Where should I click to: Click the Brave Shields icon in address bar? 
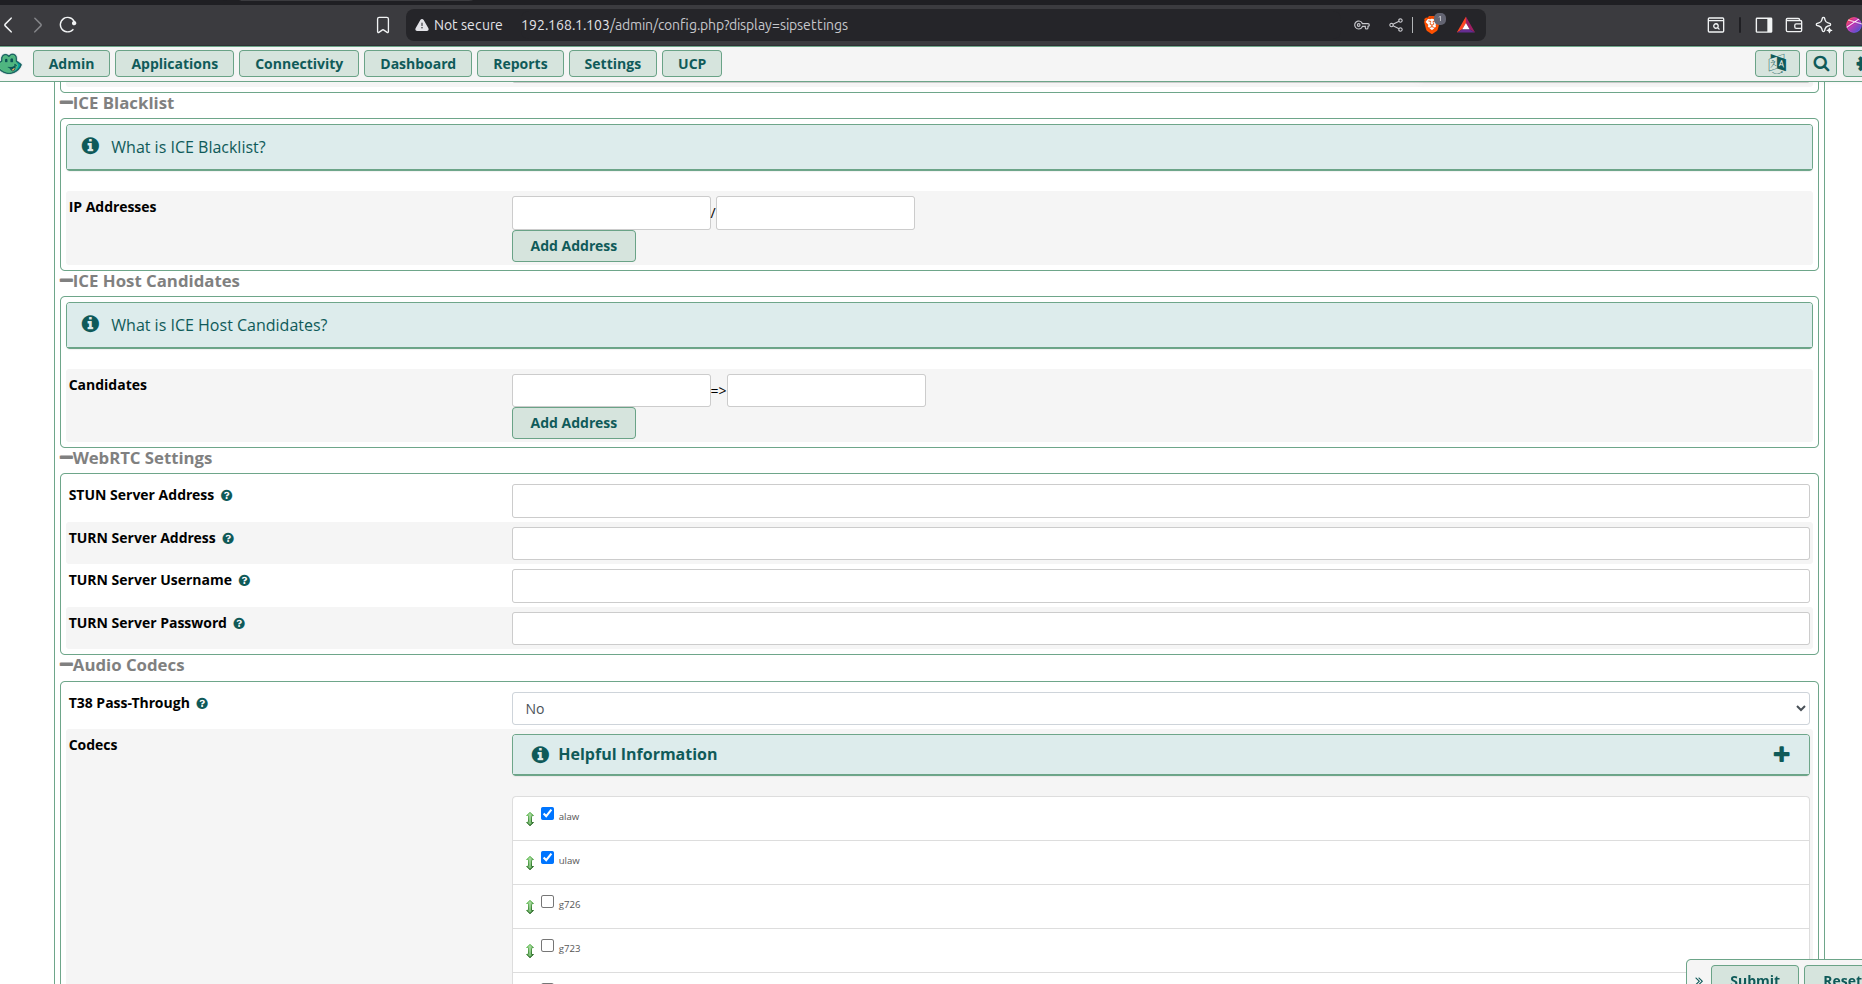pos(1432,25)
